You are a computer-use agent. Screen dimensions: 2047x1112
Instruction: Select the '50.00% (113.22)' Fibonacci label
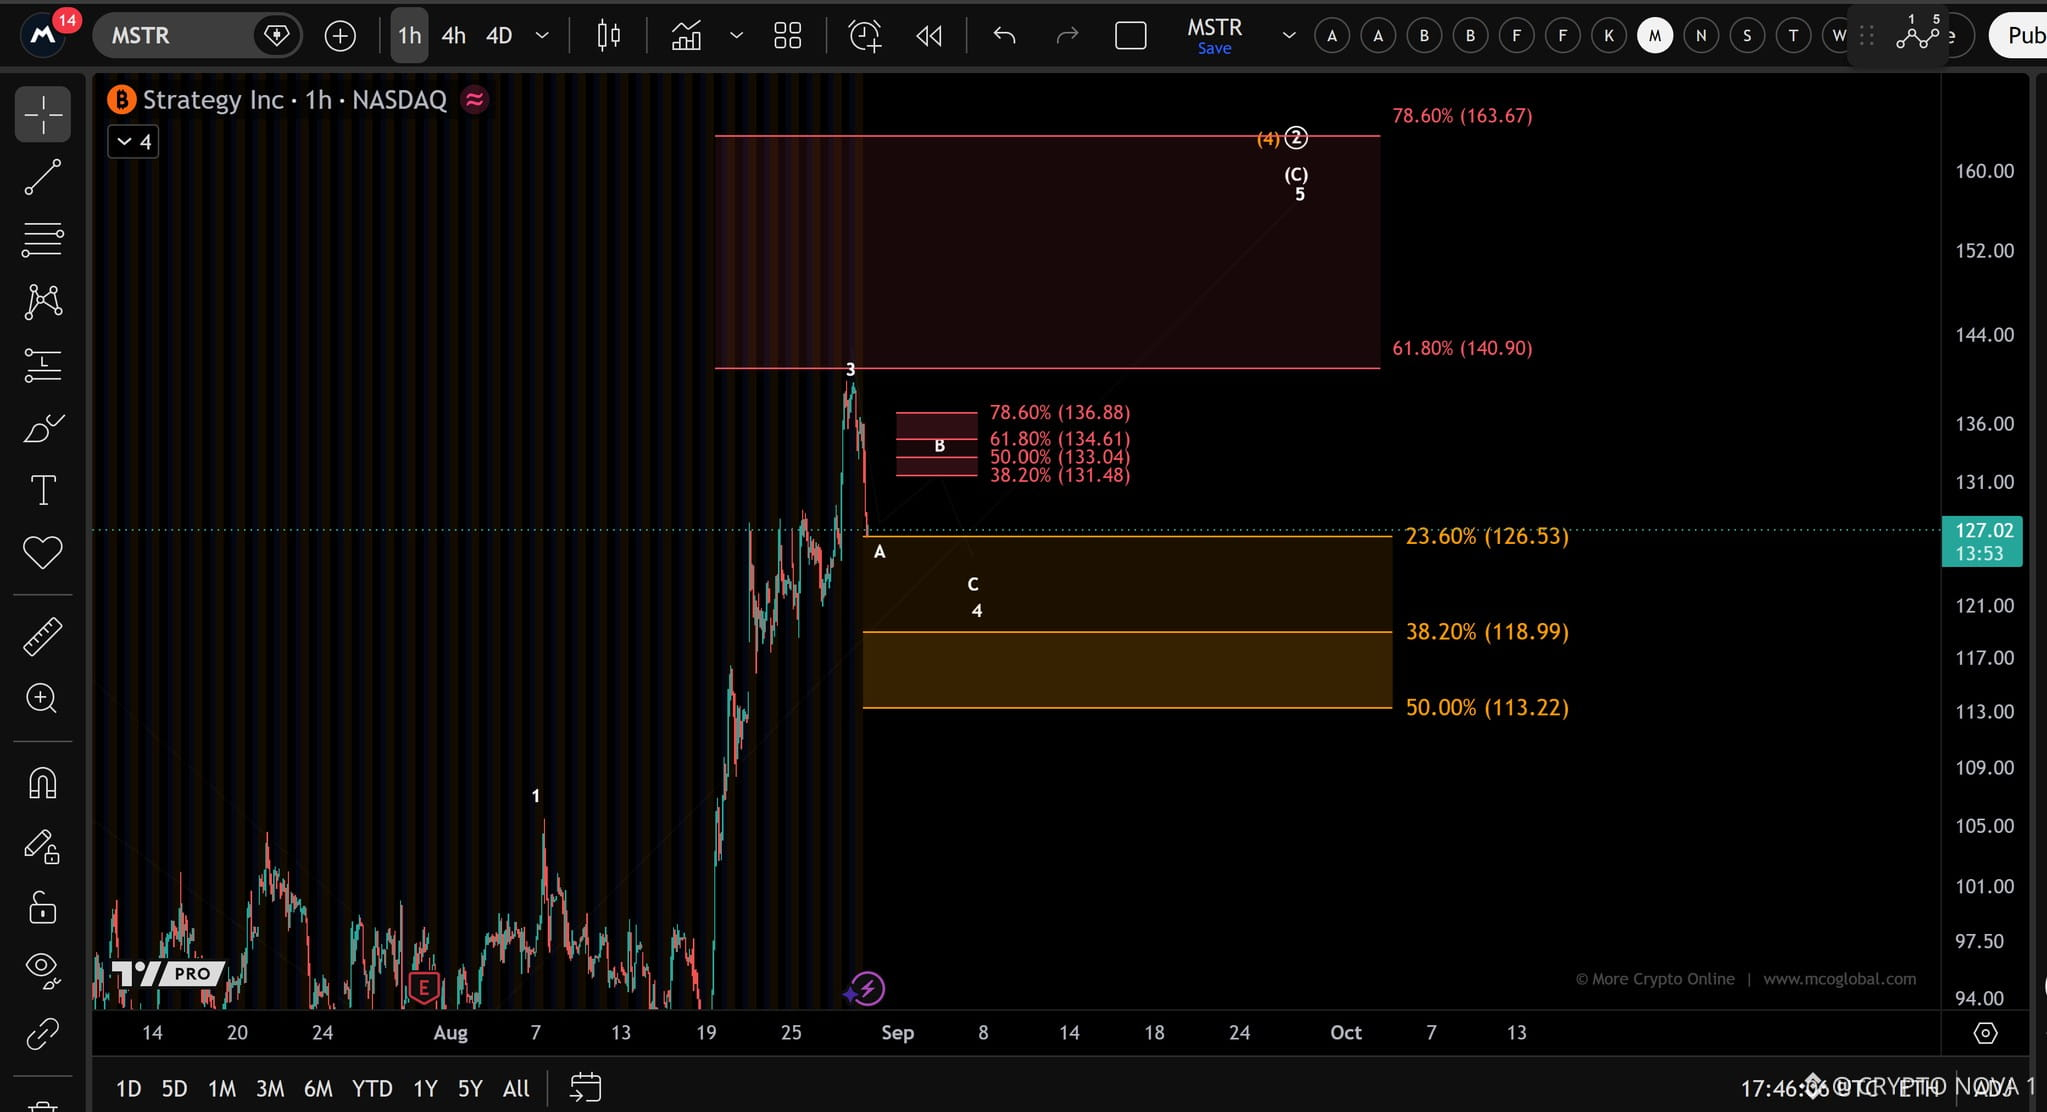[1487, 707]
